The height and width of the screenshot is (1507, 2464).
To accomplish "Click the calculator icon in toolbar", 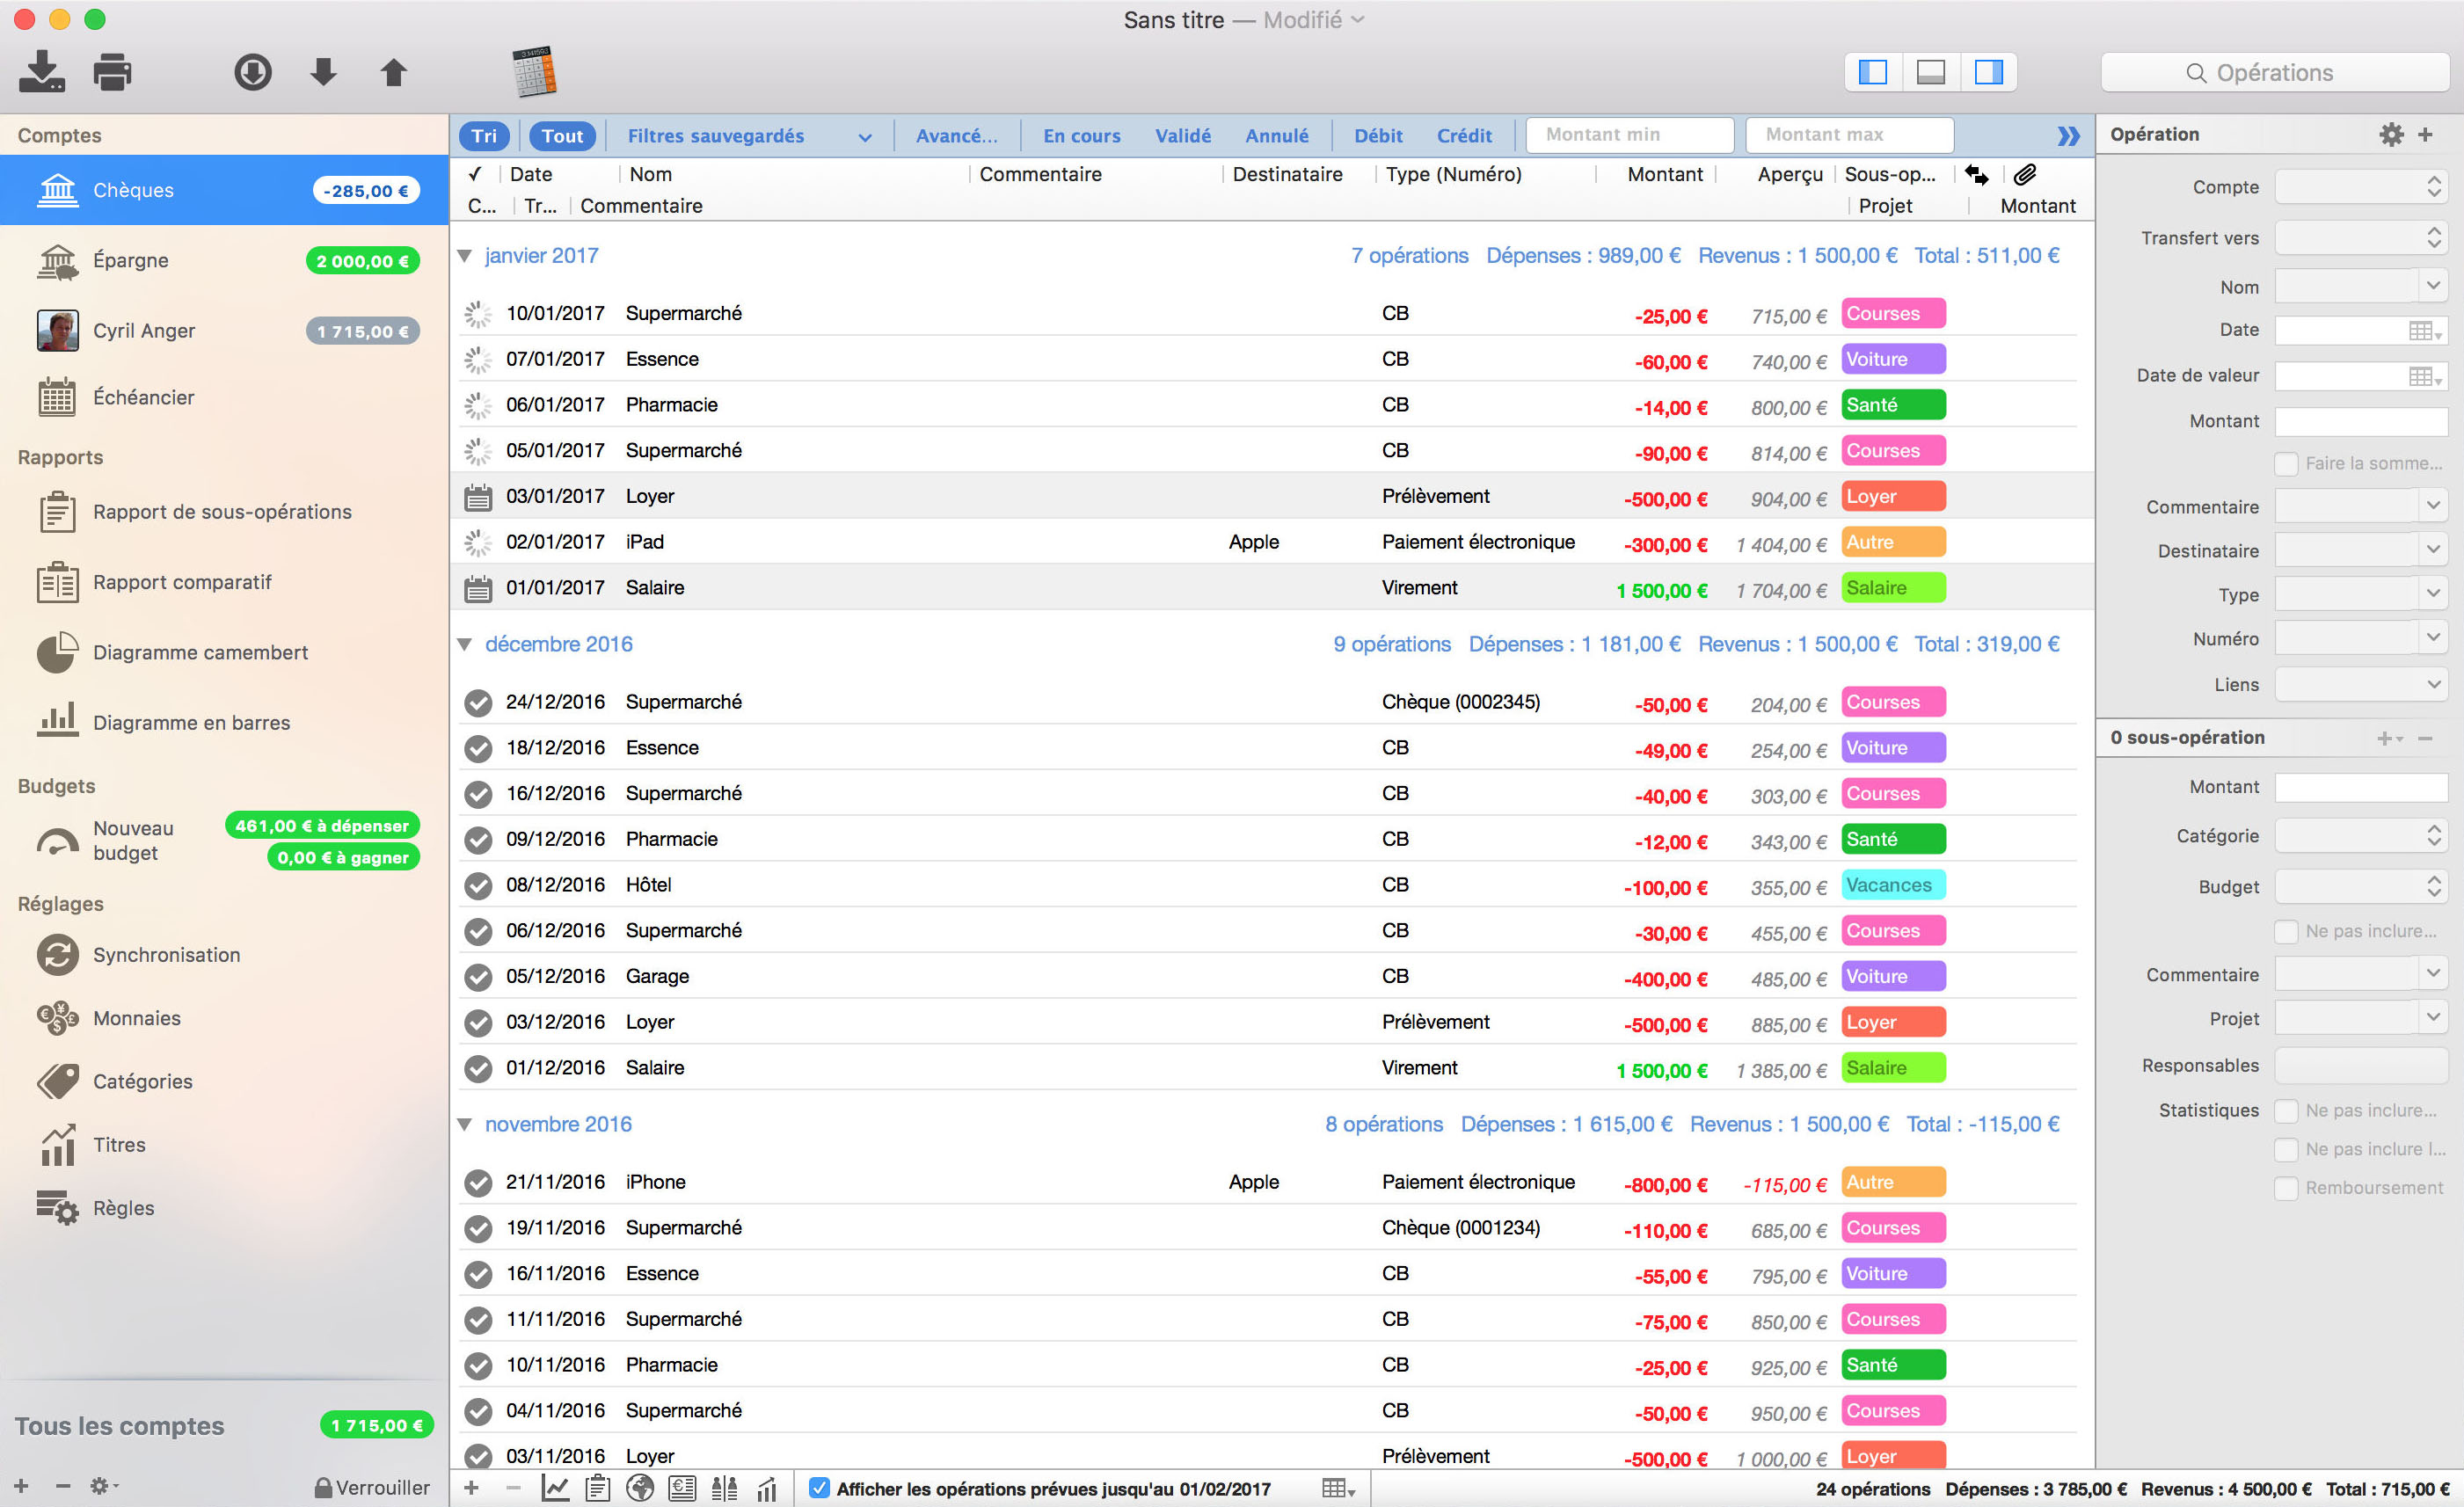I will pos(534,72).
